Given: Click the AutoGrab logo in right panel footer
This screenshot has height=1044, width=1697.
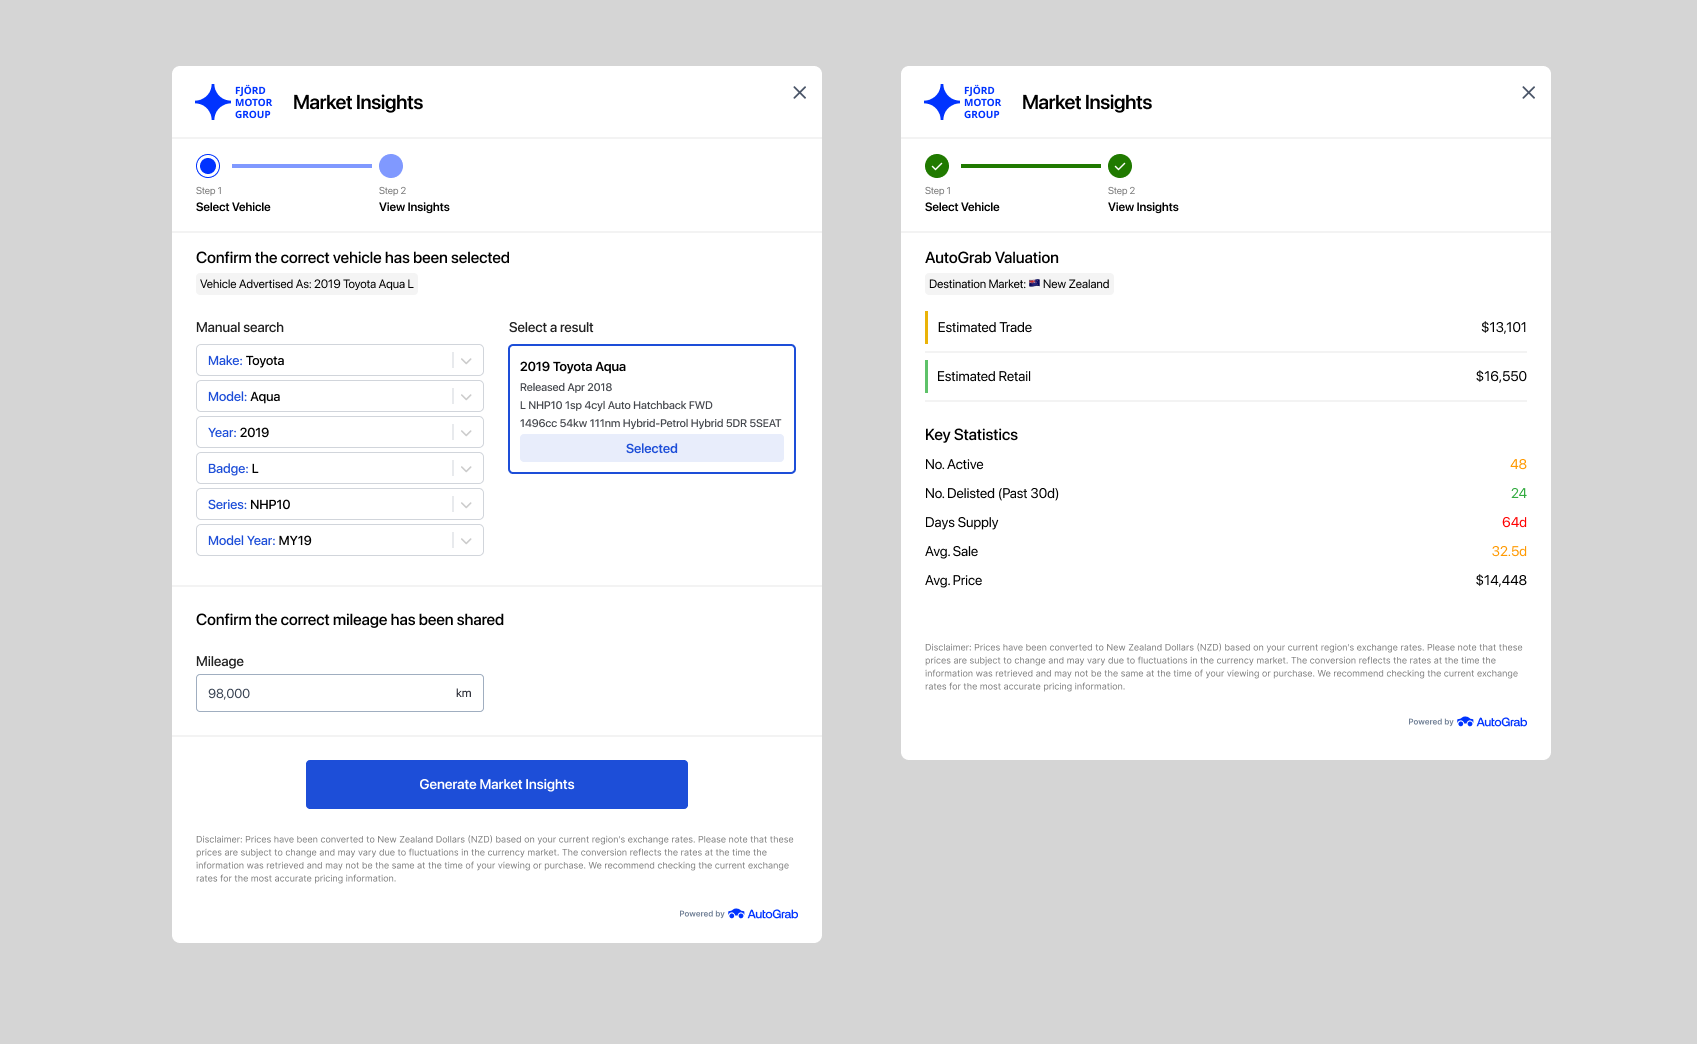Looking at the screenshot, I should click(1492, 722).
